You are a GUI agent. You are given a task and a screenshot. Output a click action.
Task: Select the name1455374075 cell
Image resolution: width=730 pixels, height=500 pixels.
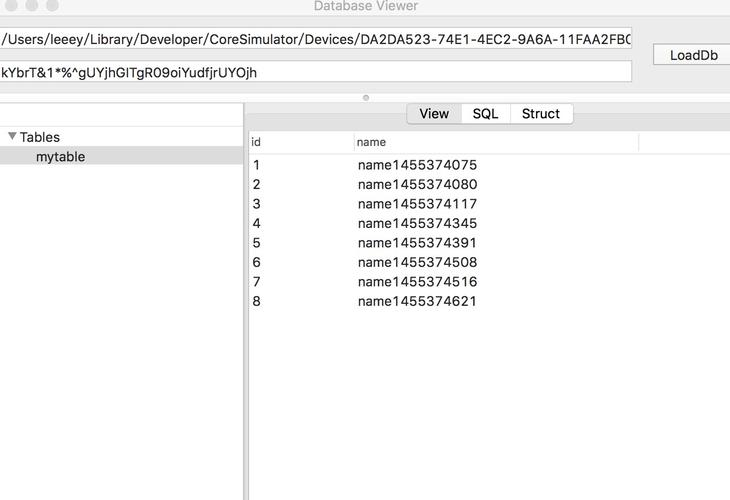(x=417, y=165)
